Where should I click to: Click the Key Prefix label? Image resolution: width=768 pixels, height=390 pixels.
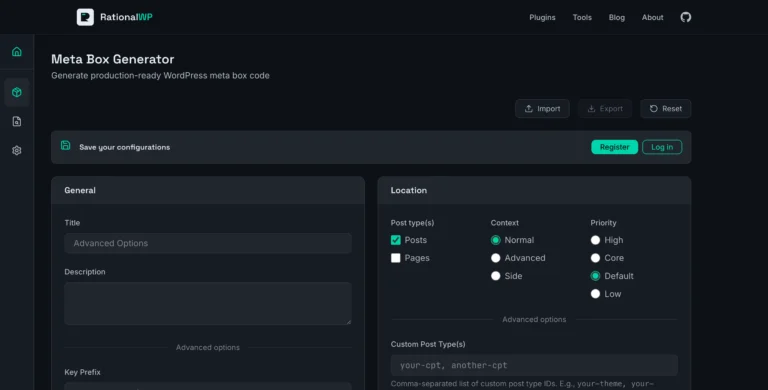(82, 372)
